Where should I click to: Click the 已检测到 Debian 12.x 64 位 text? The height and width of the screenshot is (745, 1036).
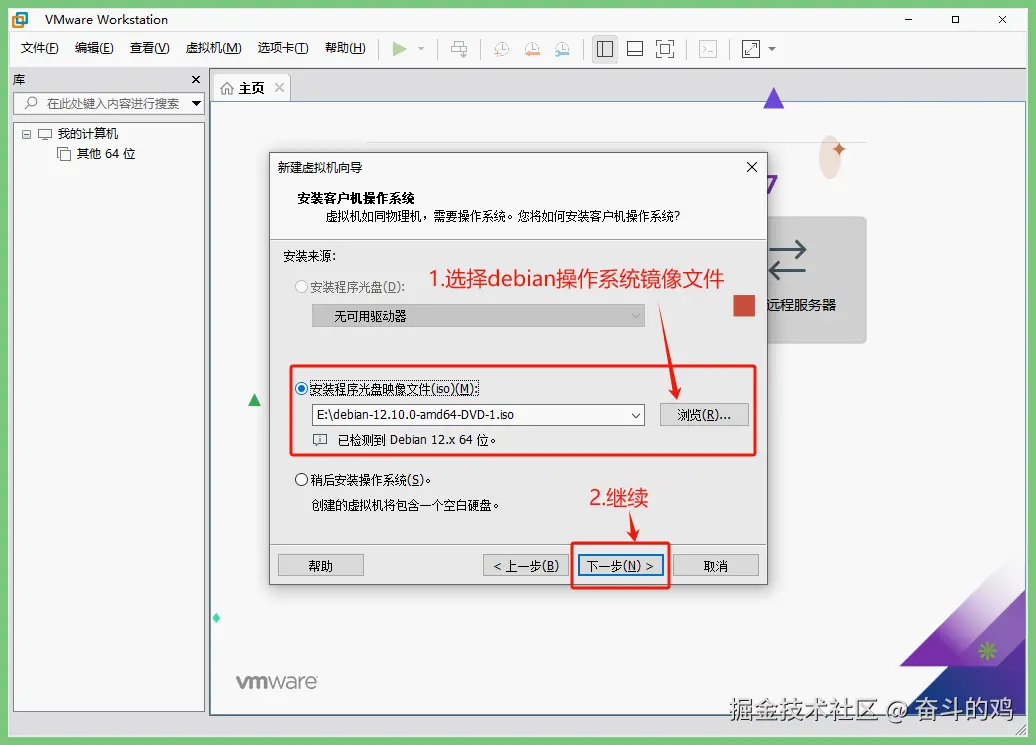point(416,440)
